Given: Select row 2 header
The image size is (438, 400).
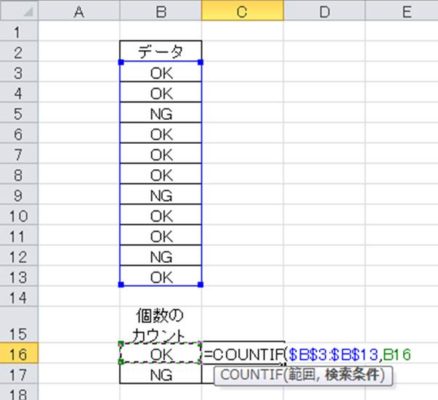Looking at the screenshot, I should tap(19, 52).
